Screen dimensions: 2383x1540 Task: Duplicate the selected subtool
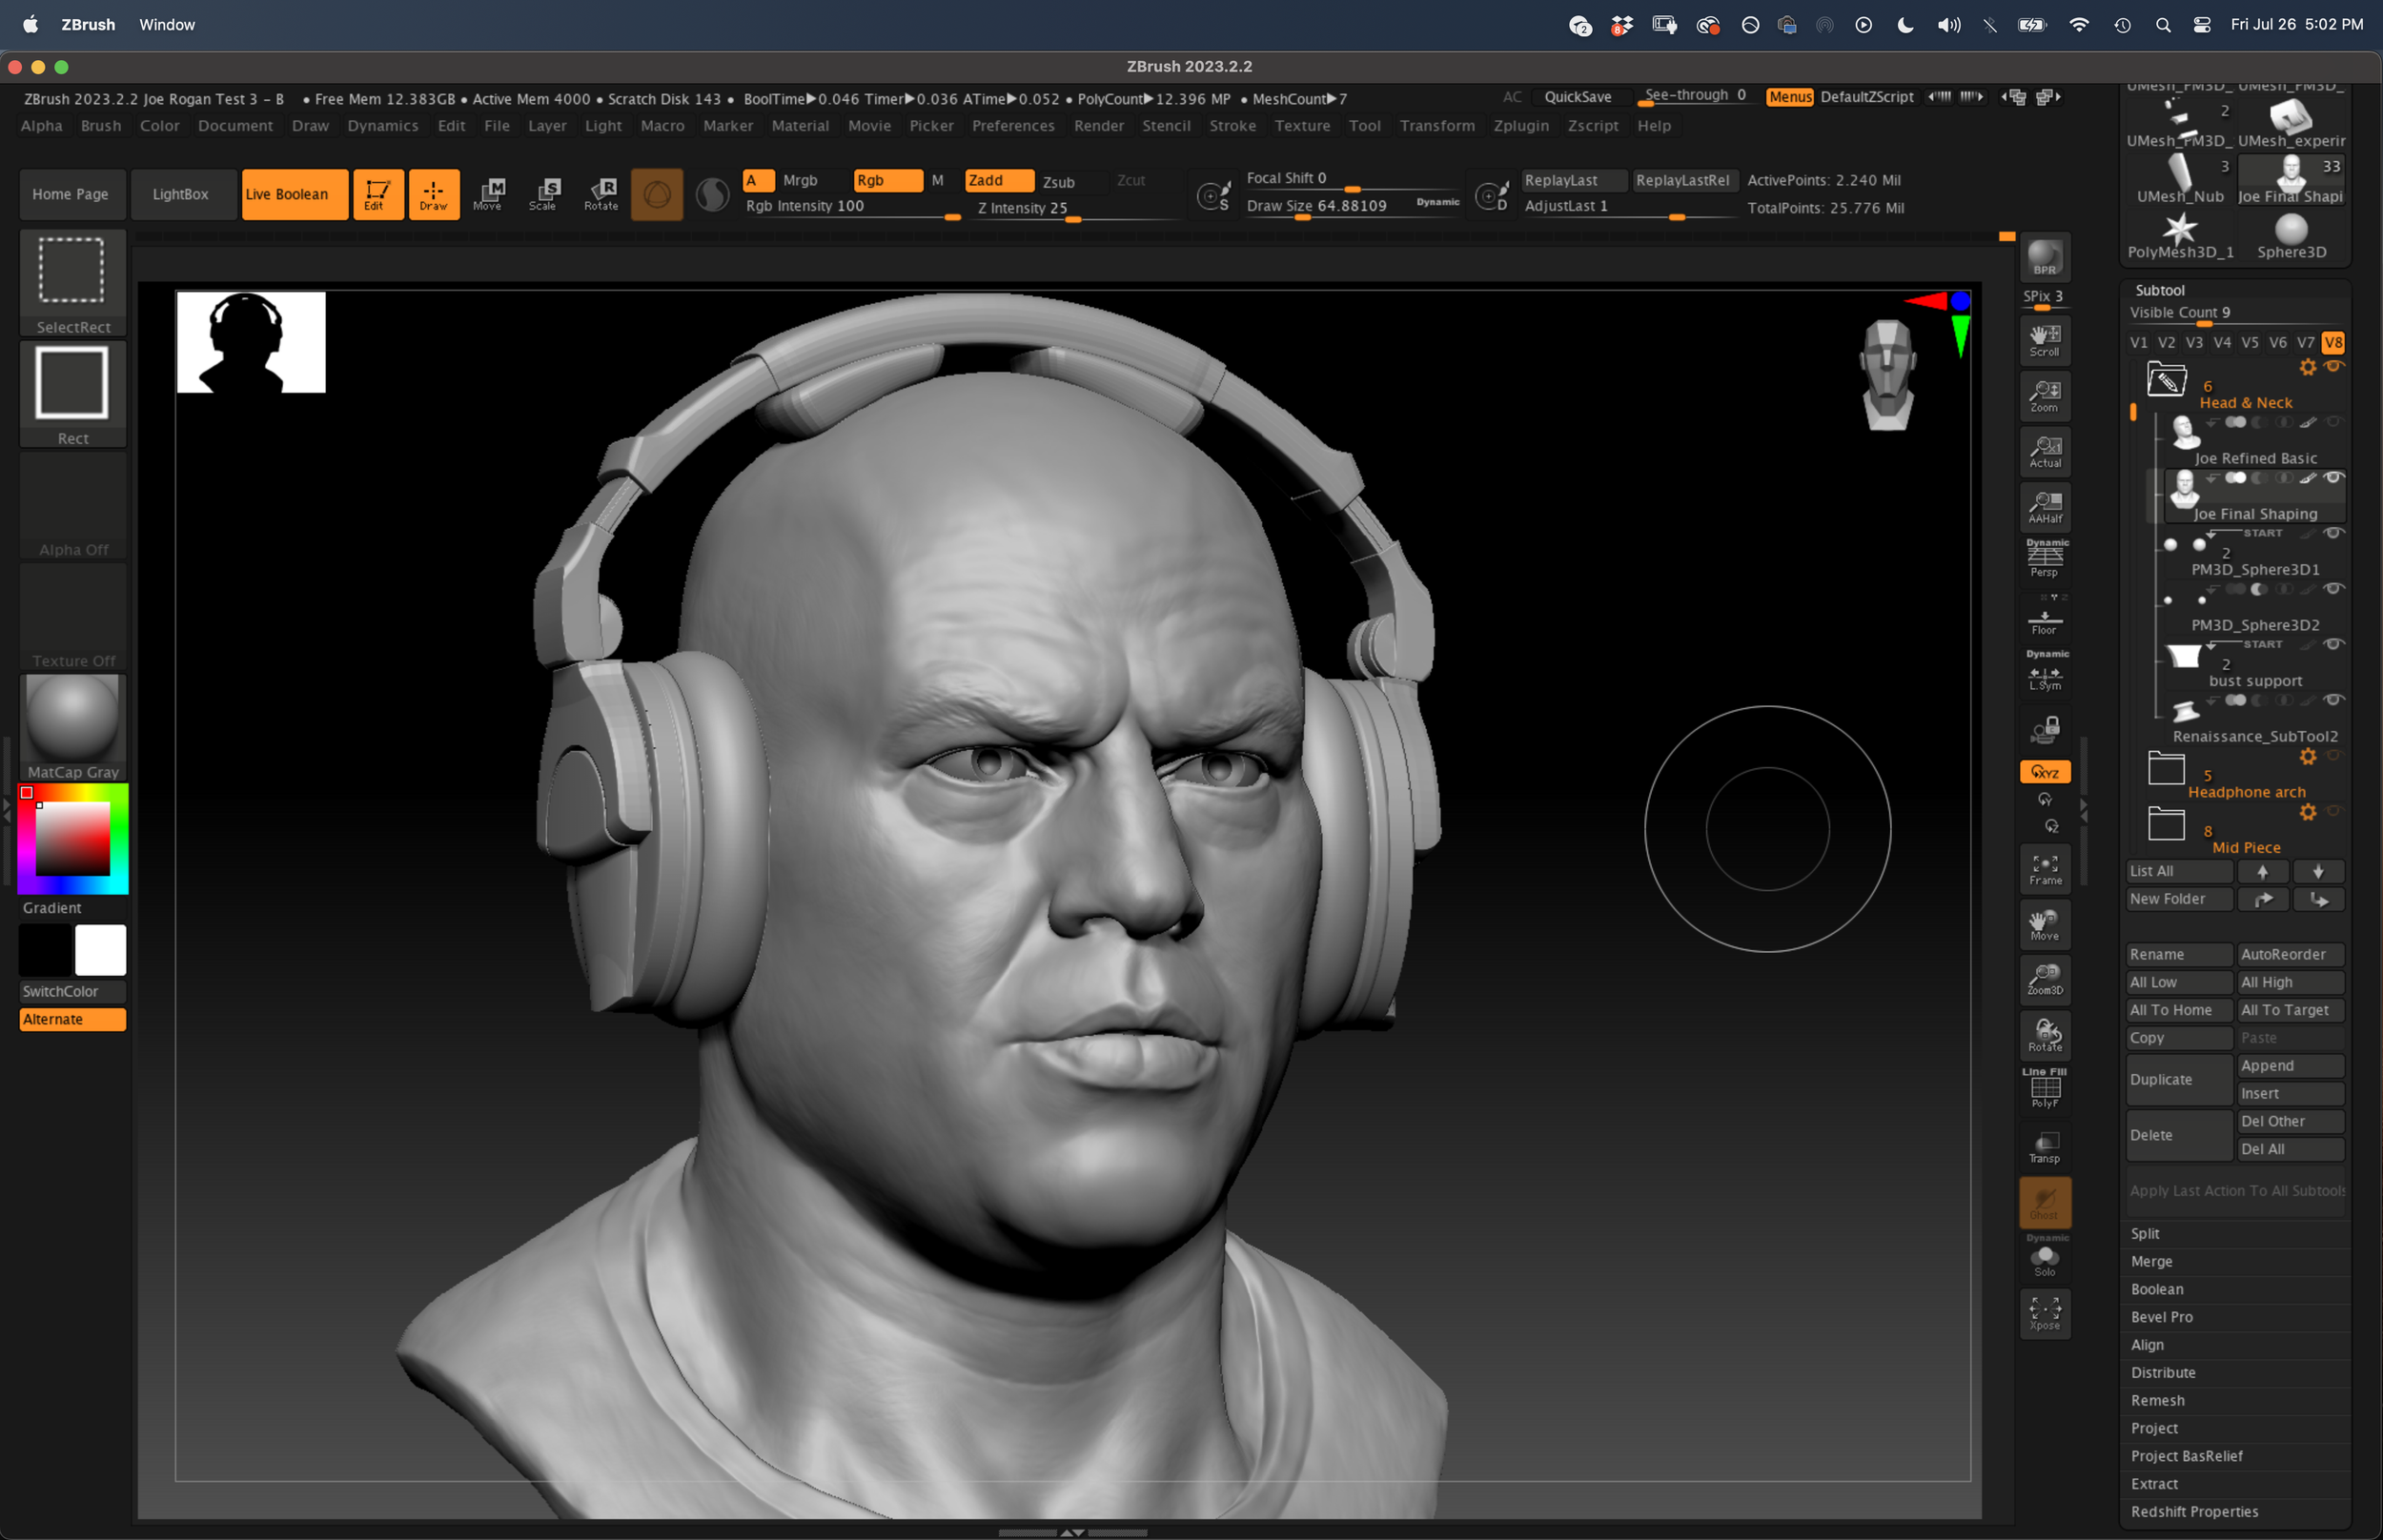[x=2178, y=1079]
